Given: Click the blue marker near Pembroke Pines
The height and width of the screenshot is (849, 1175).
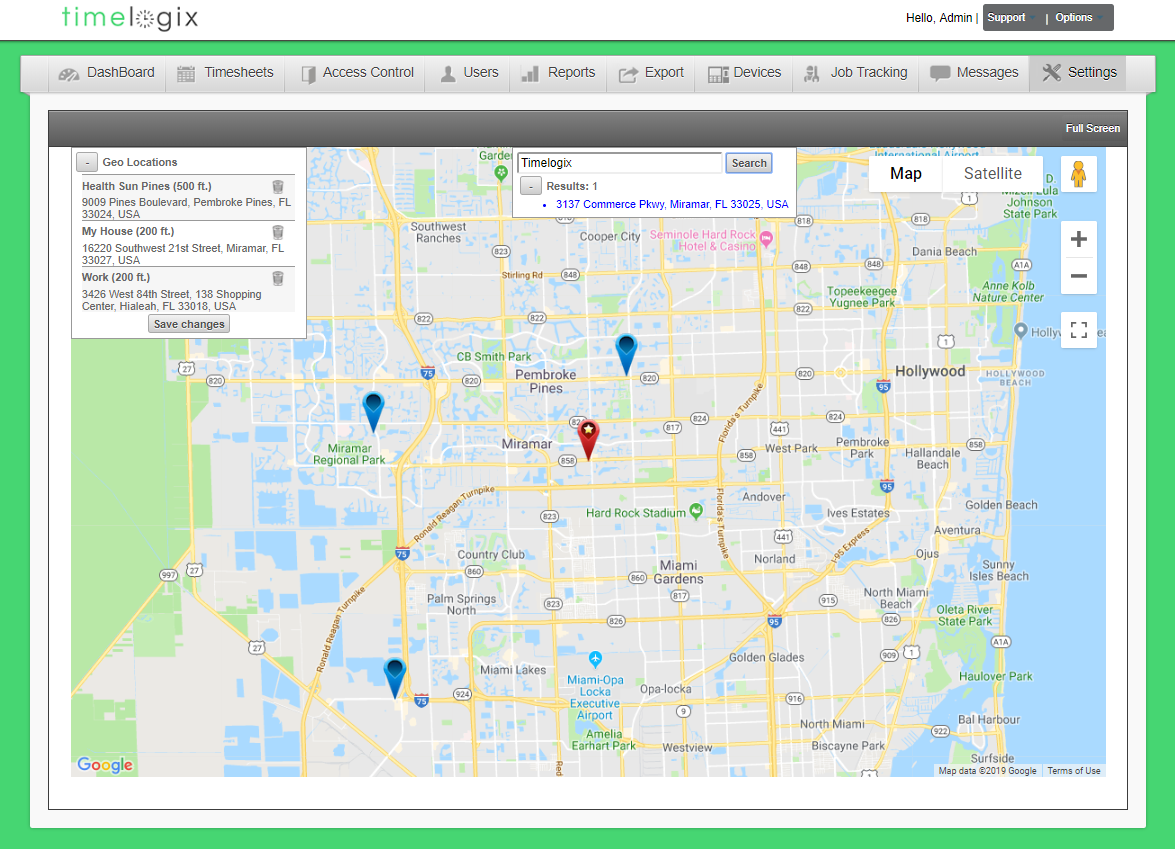Looking at the screenshot, I should click(626, 354).
